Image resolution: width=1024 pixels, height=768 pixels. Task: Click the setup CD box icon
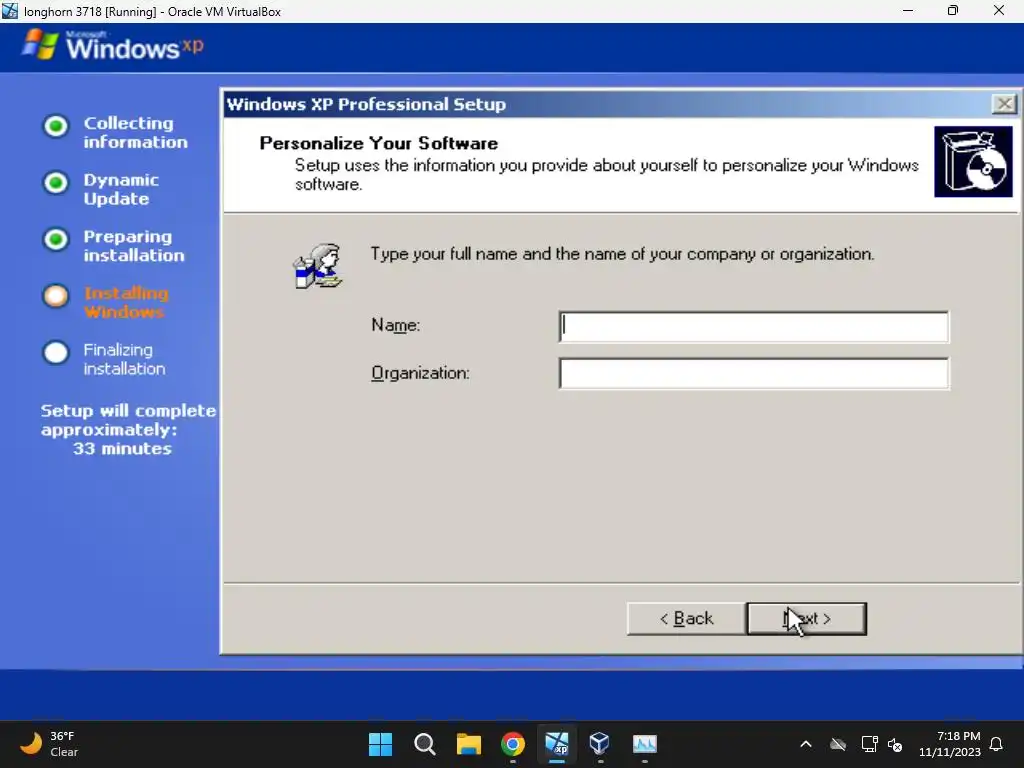(973, 162)
